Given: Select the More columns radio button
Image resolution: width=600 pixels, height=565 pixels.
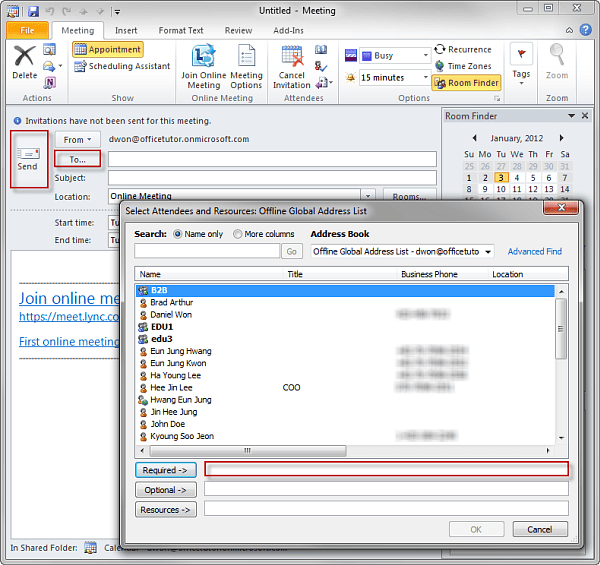Looking at the screenshot, I should (x=238, y=234).
